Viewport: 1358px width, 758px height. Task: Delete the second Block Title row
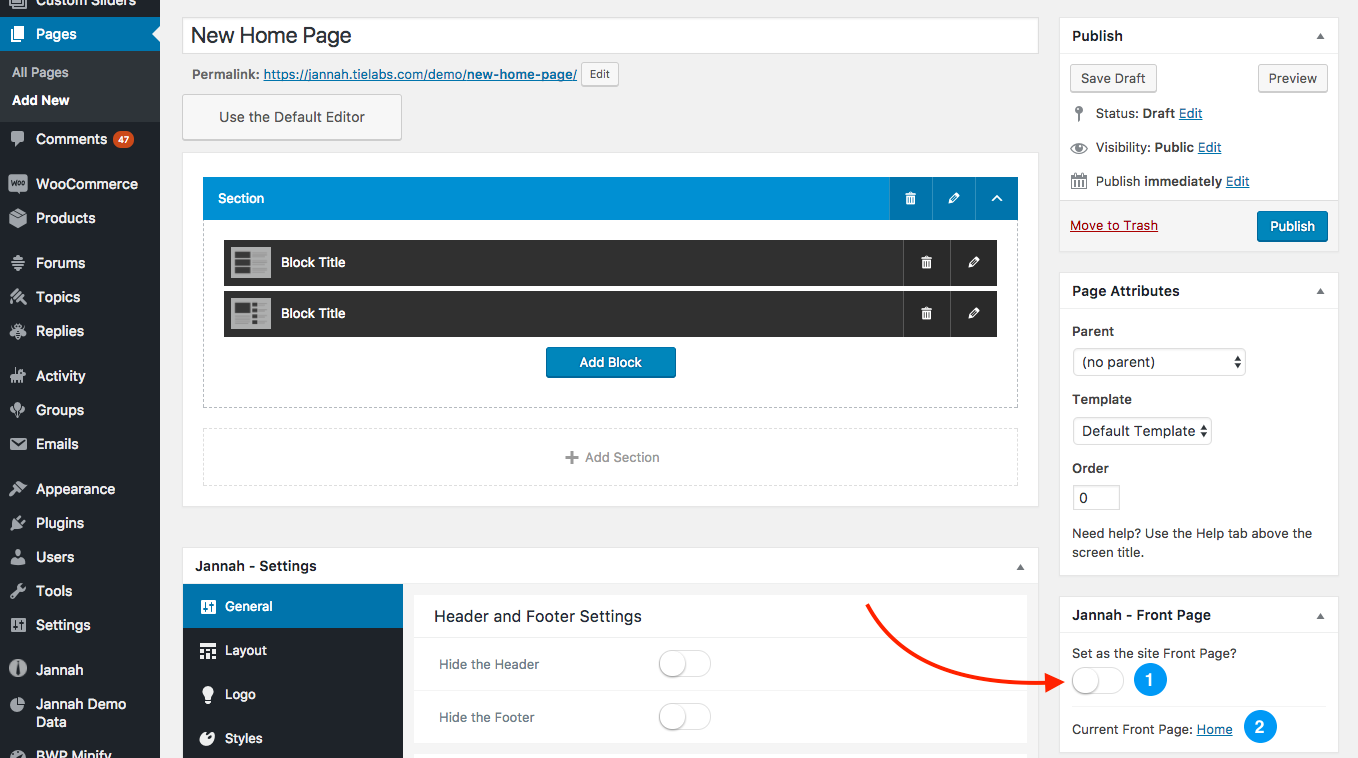(x=926, y=313)
